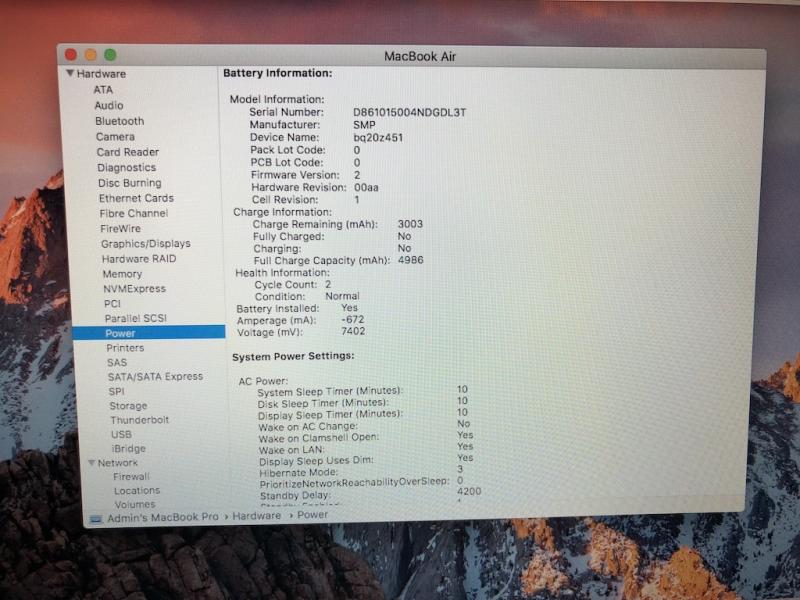Viewport: 800px width, 600px height.
Task: Select the battery serial number value
Action: coord(409,113)
